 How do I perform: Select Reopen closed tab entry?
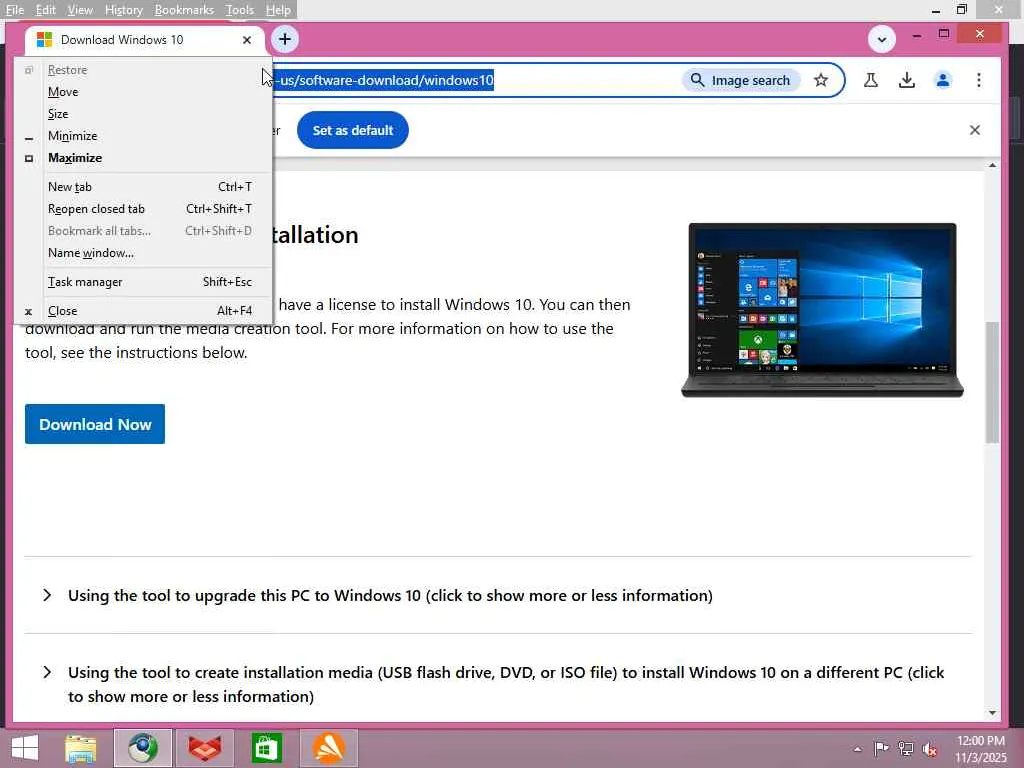tap(144, 209)
